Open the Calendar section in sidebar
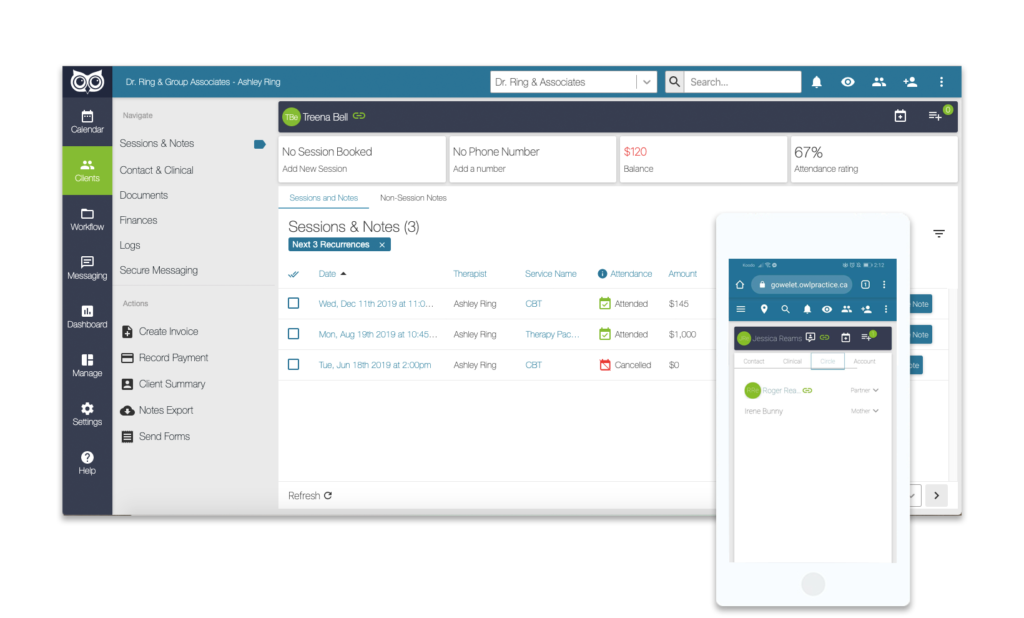1024x618 pixels. pos(87,121)
